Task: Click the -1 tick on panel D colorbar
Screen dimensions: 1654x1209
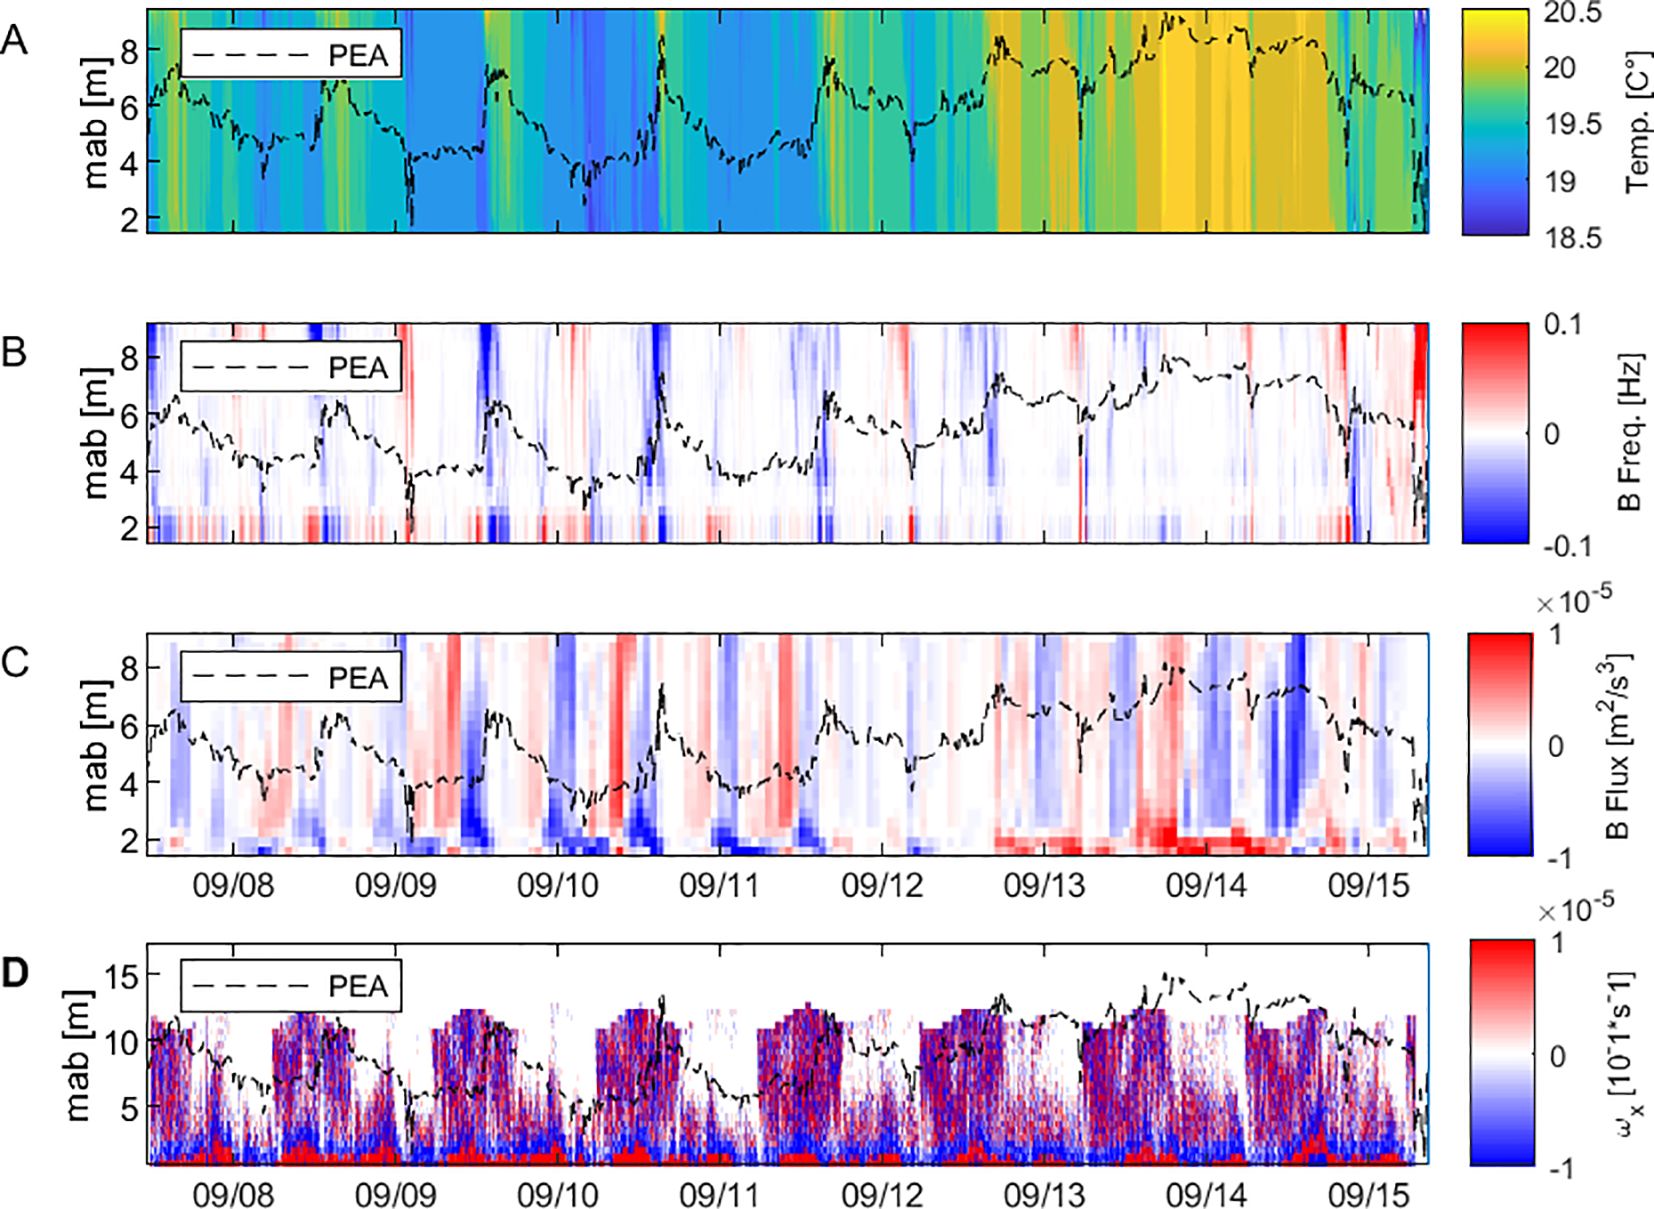Action: (x=1562, y=1167)
